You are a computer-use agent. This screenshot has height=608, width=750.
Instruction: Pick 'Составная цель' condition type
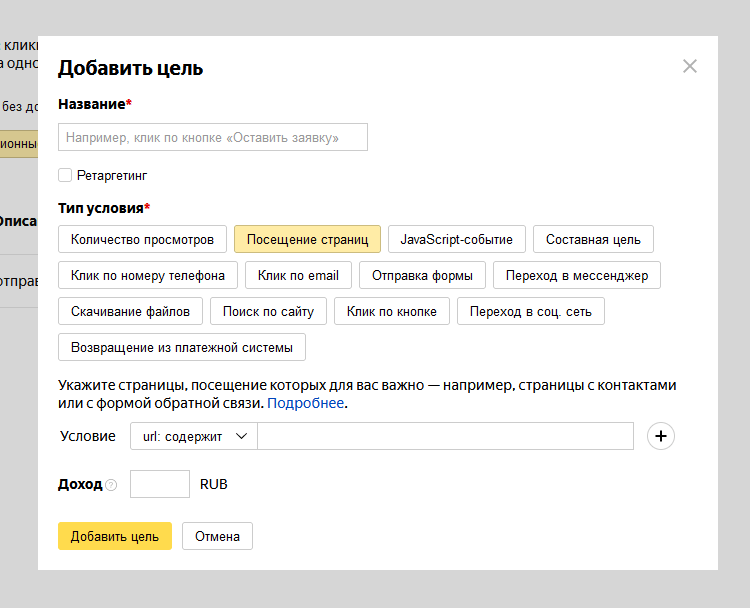tap(593, 240)
